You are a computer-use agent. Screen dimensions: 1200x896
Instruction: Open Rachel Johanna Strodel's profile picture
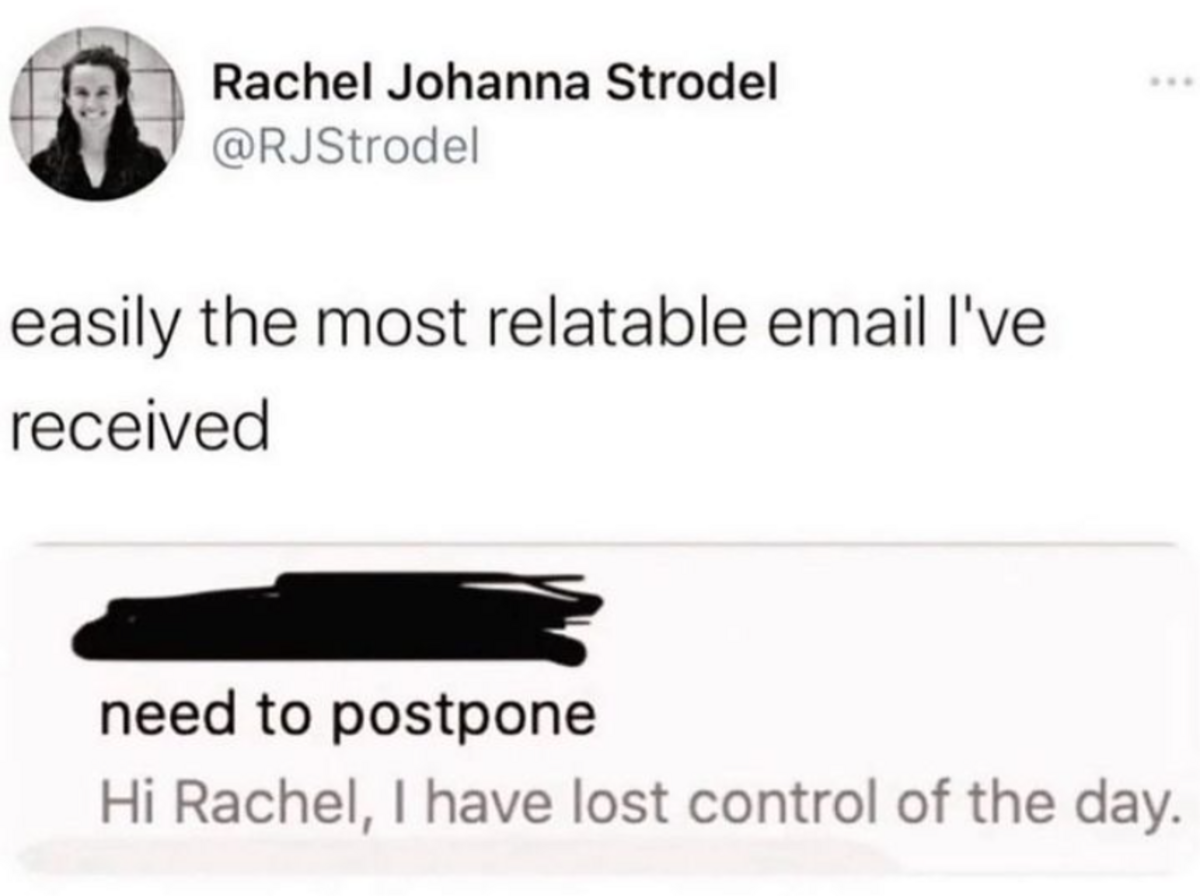pyautogui.click(x=98, y=113)
